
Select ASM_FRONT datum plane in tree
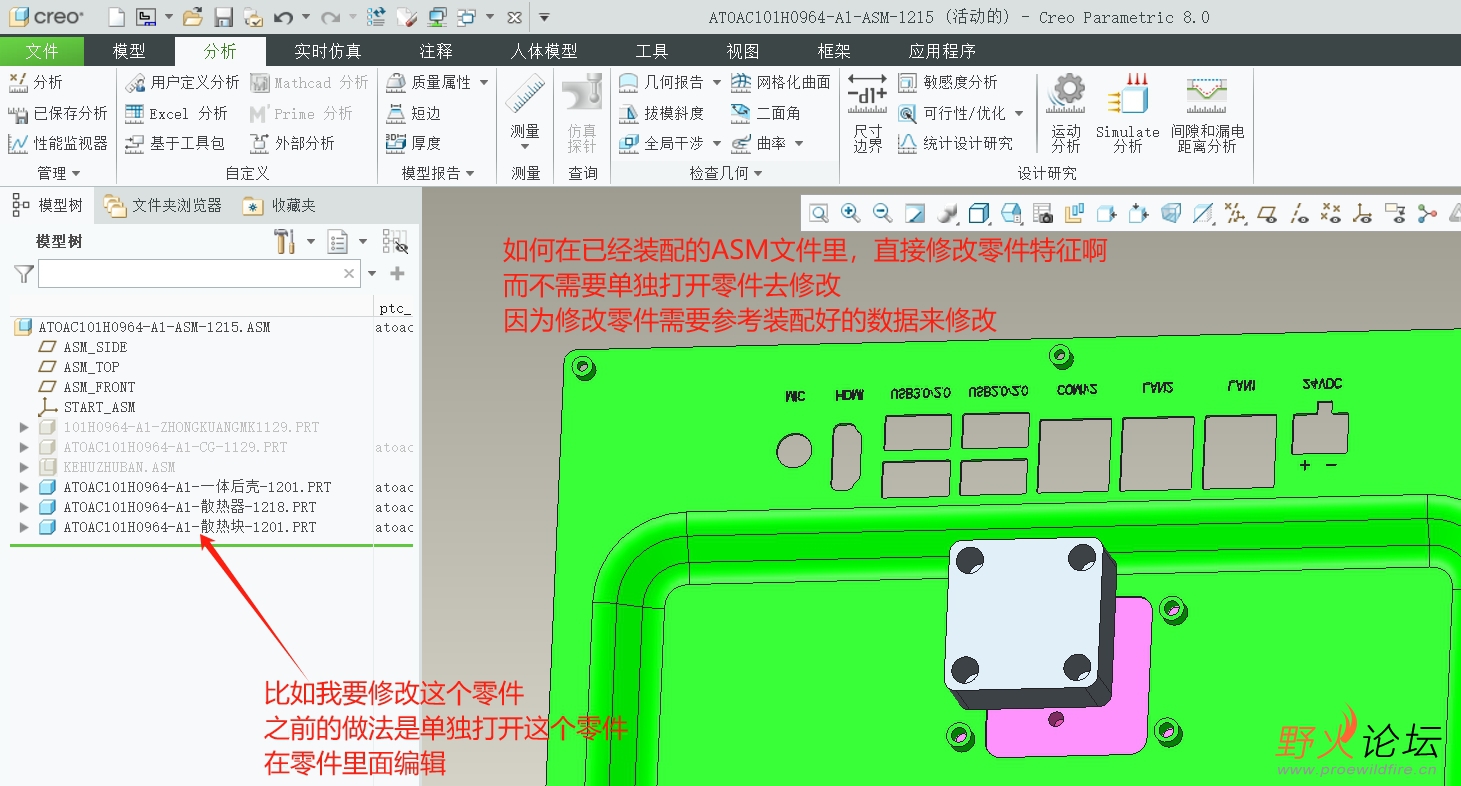(x=99, y=387)
